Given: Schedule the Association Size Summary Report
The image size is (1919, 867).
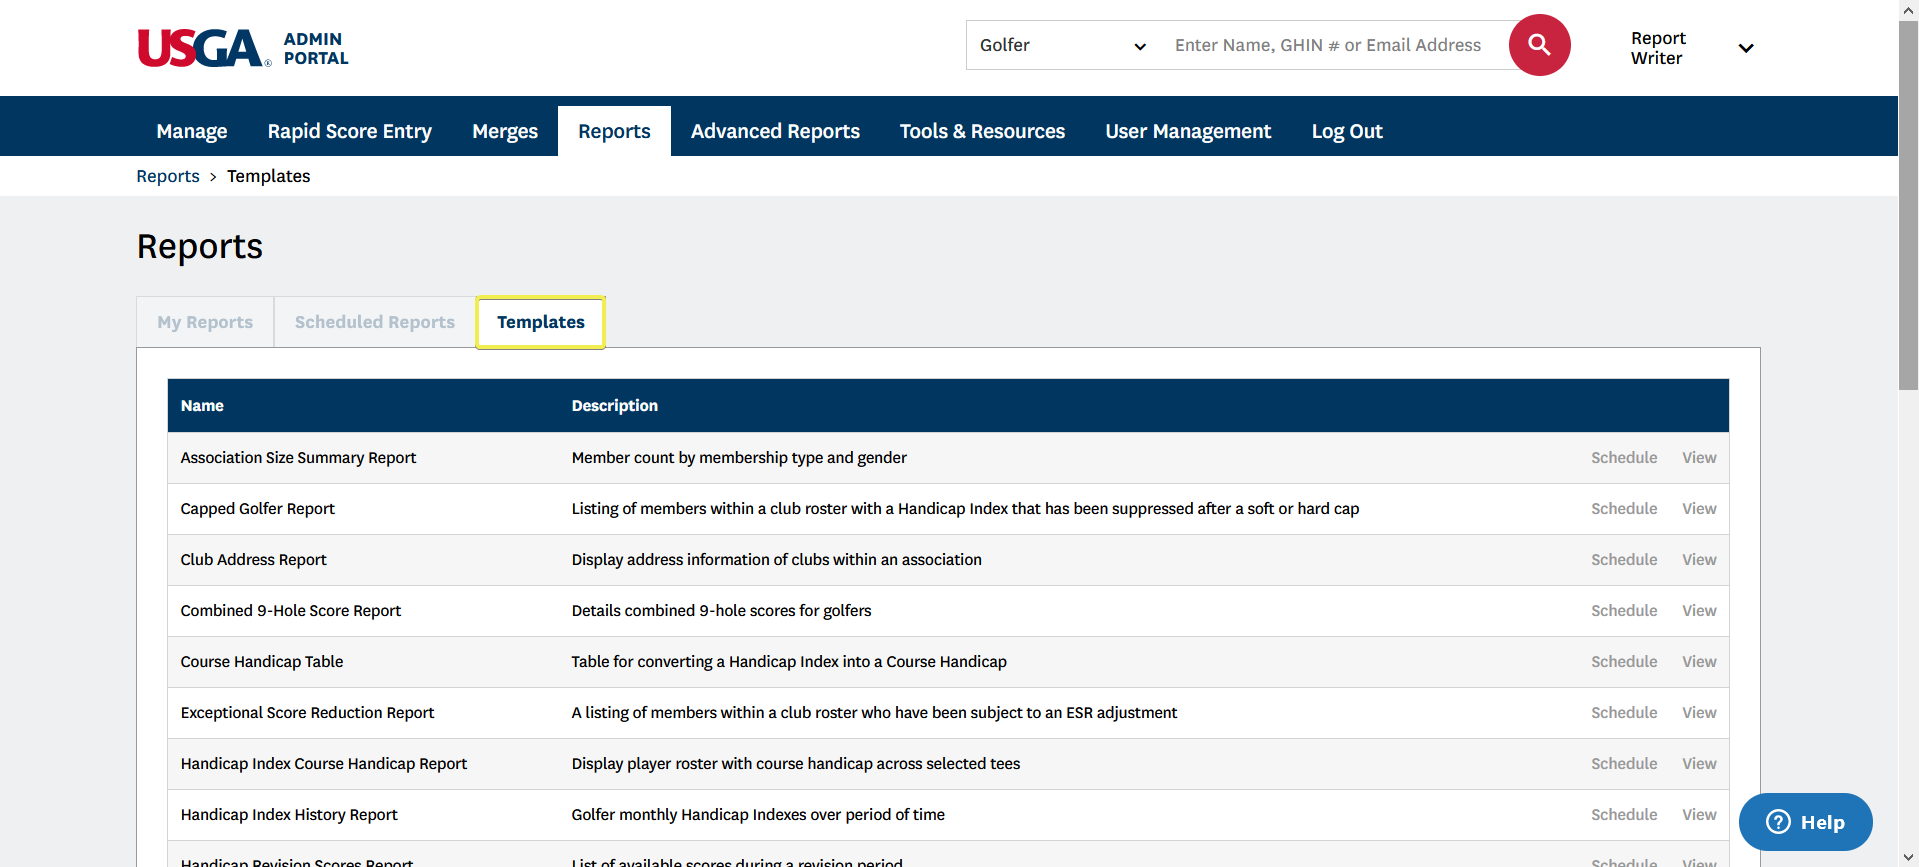Looking at the screenshot, I should tap(1623, 458).
